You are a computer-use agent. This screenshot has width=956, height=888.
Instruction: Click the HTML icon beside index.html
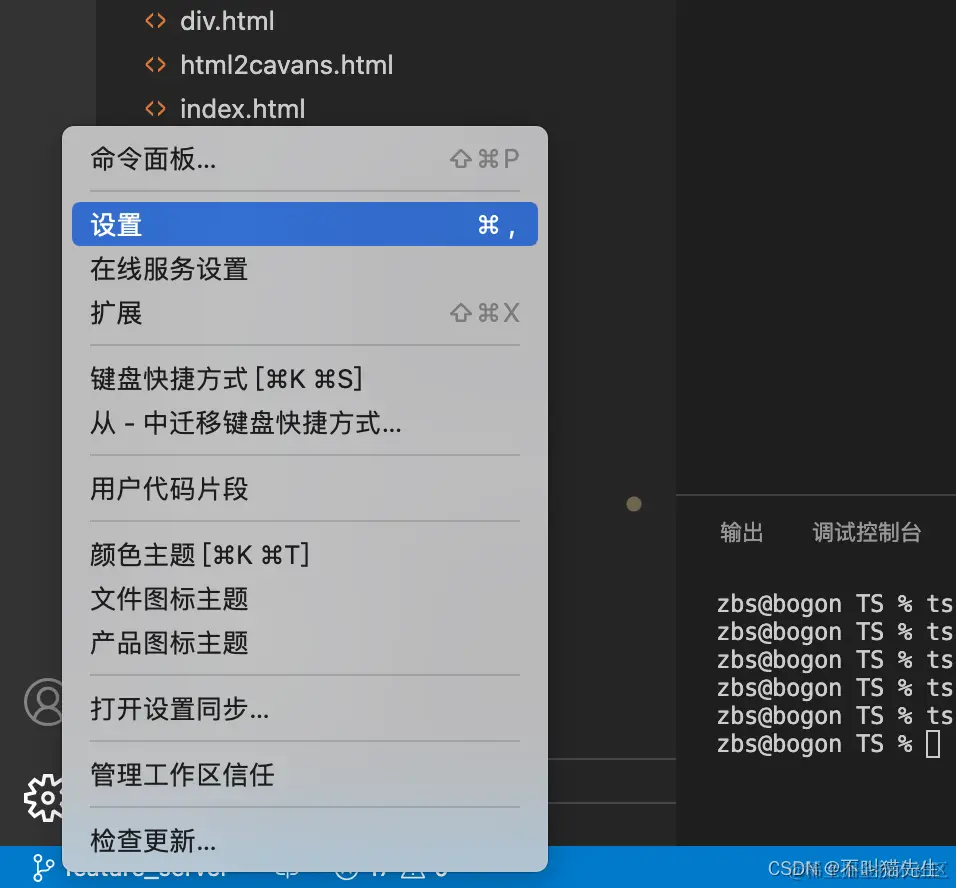[155, 108]
